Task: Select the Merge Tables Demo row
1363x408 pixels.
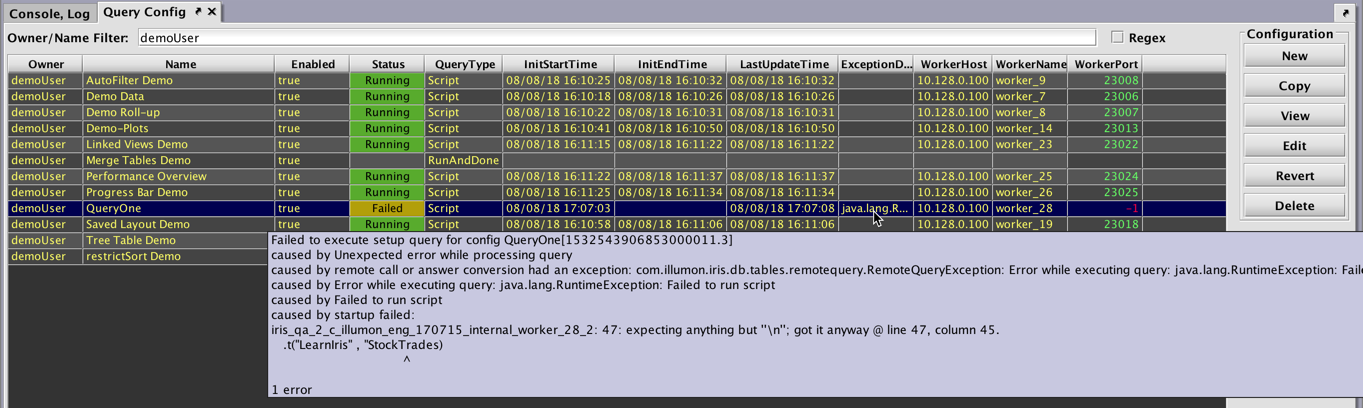Action: coord(180,160)
